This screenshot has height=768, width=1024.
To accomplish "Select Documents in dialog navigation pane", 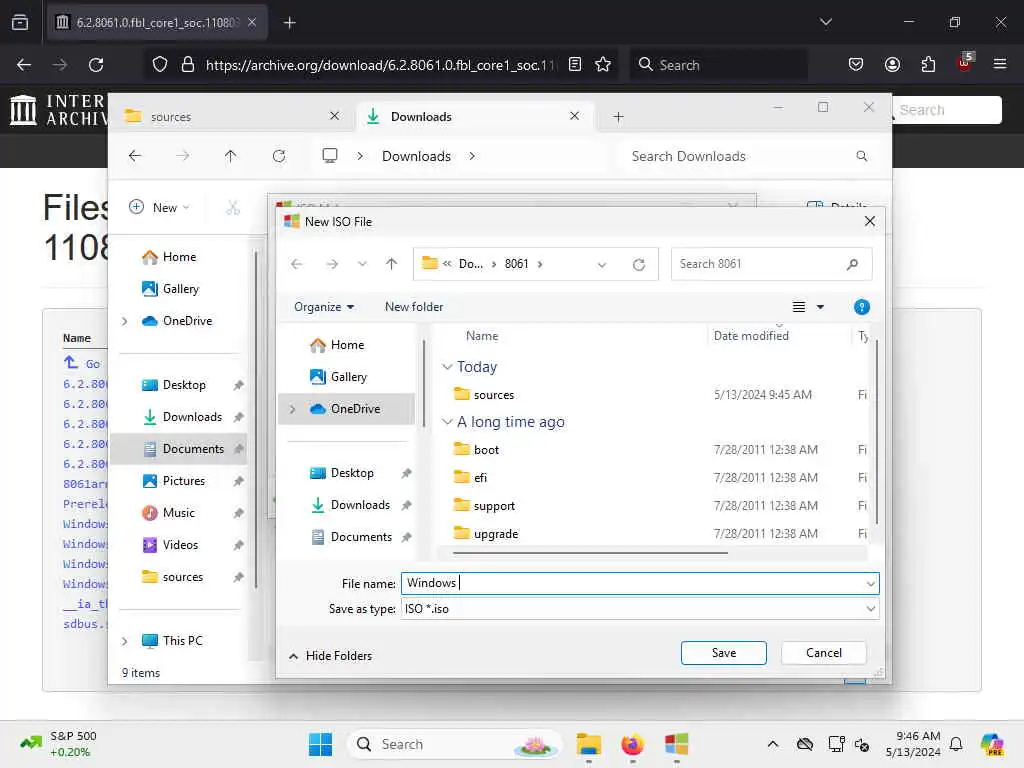I will pyautogui.click(x=360, y=537).
